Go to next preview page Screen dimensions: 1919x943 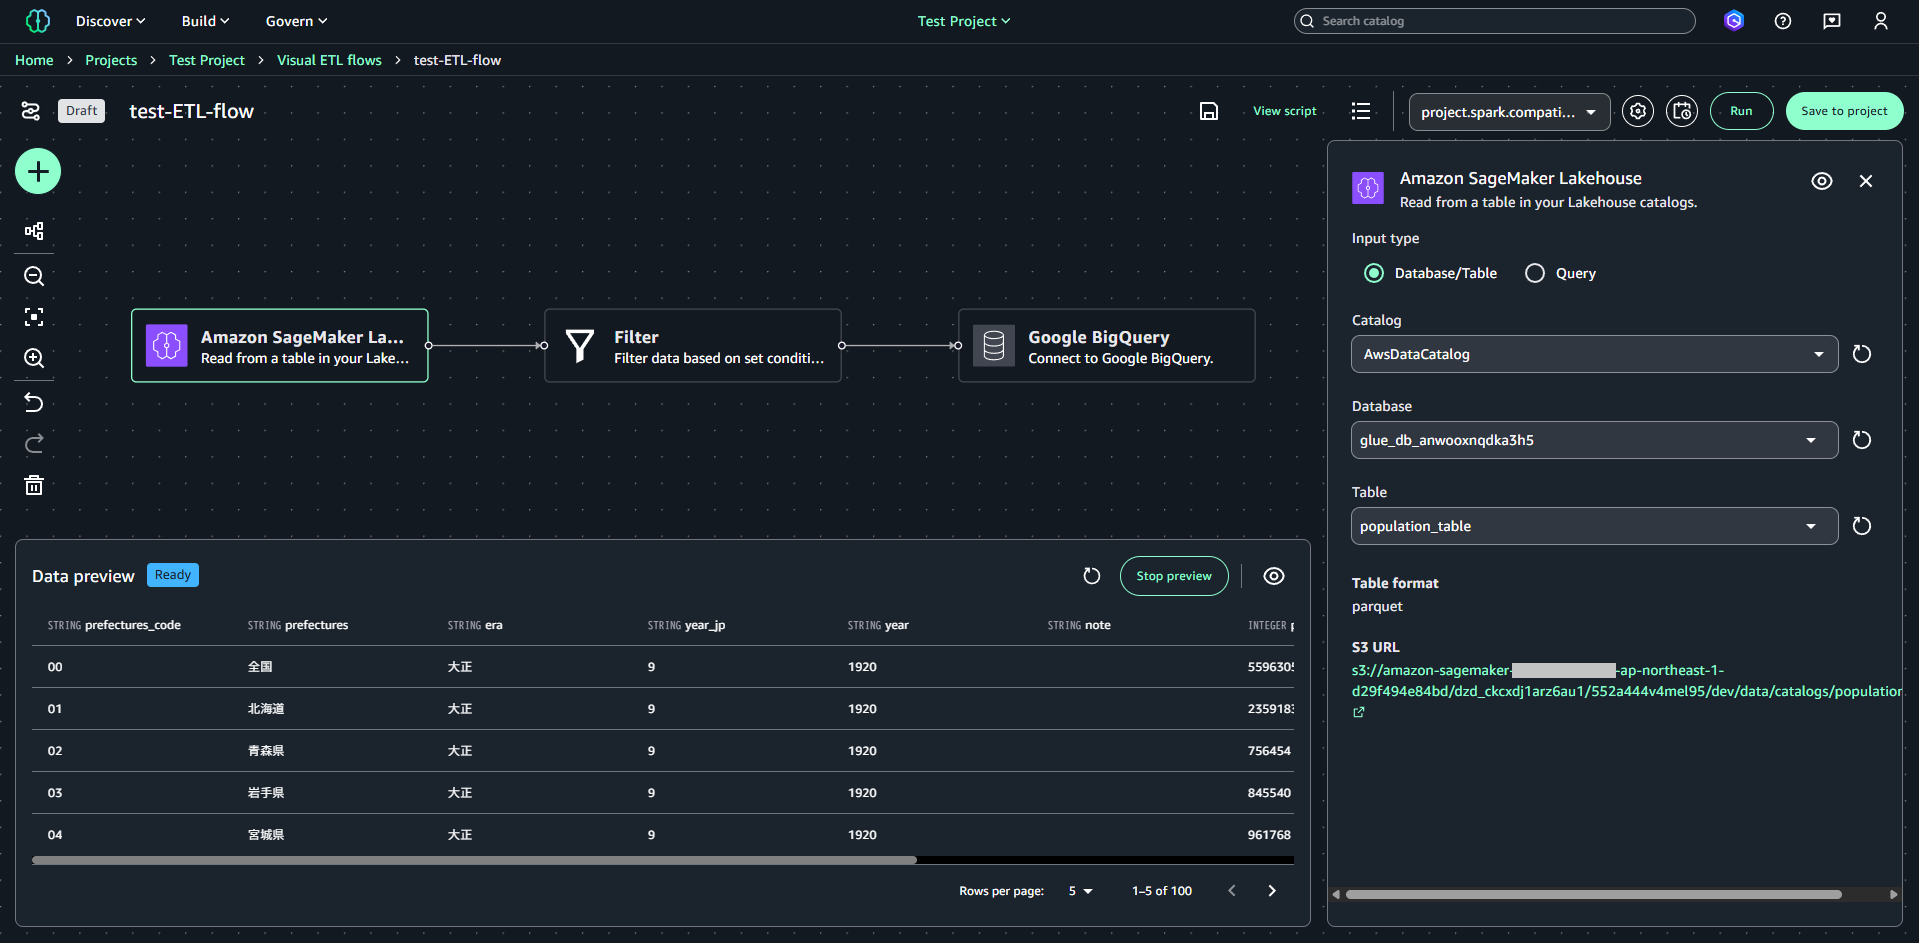tap(1272, 891)
